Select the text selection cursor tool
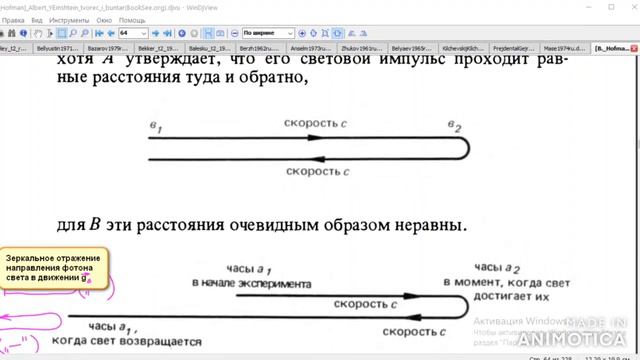This screenshot has height=360, width=640. 50,33
